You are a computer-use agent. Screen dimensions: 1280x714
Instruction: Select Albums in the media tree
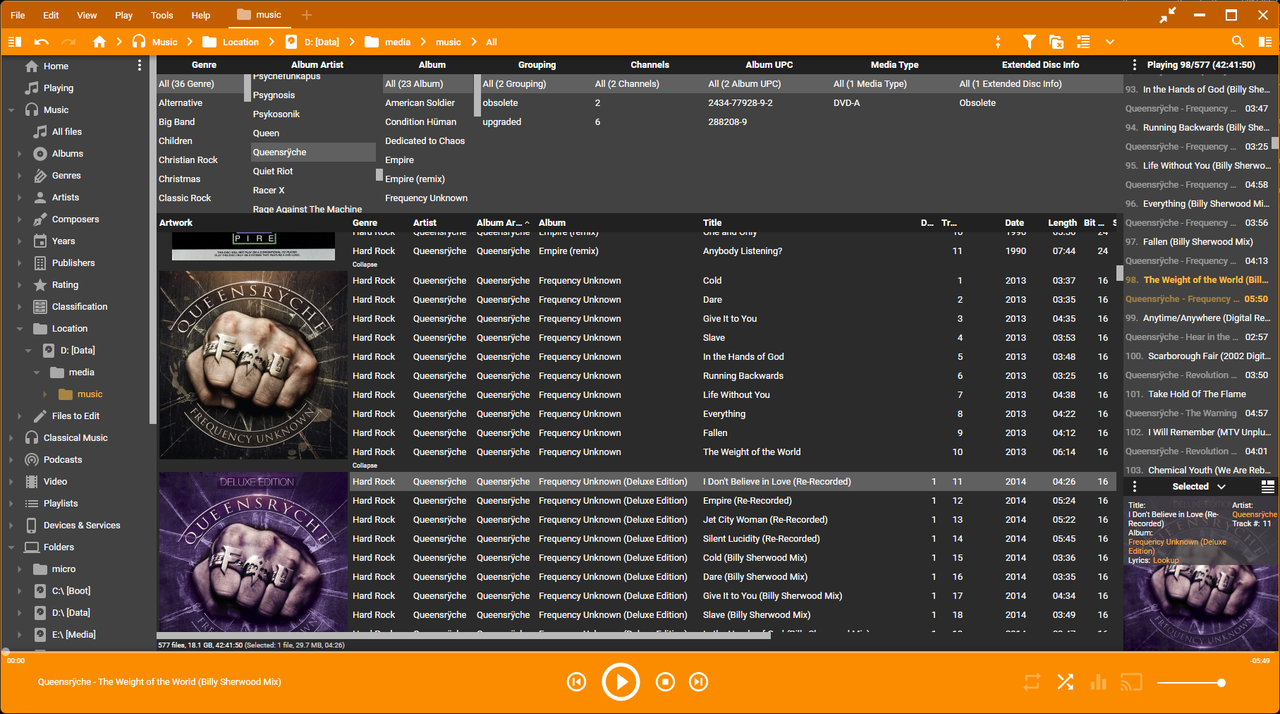[x=67, y=154]
